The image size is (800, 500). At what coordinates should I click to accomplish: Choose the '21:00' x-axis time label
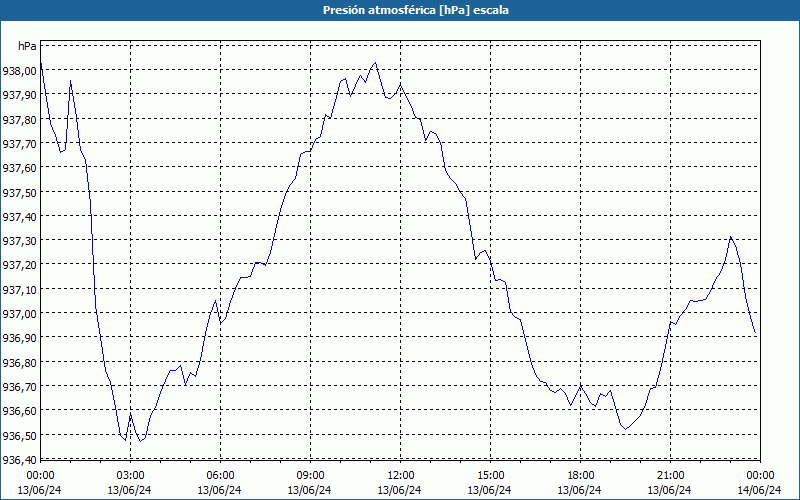click(x=670, y=475)
